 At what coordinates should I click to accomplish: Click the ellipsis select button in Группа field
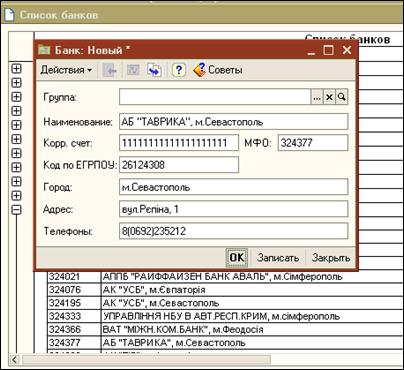pos(317,97)
